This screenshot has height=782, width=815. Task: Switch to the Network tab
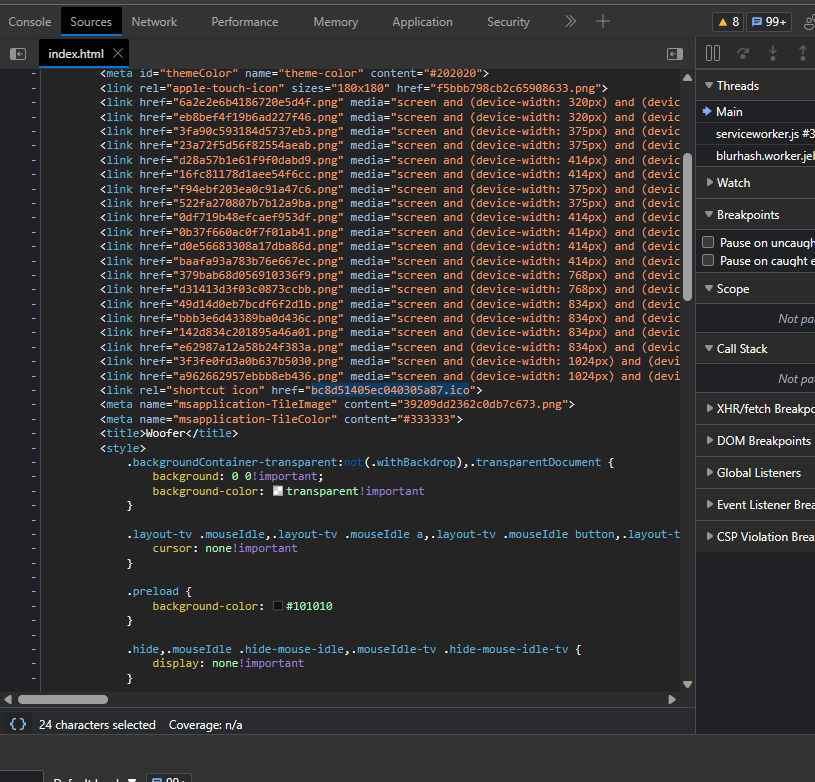tap(154, 21)
